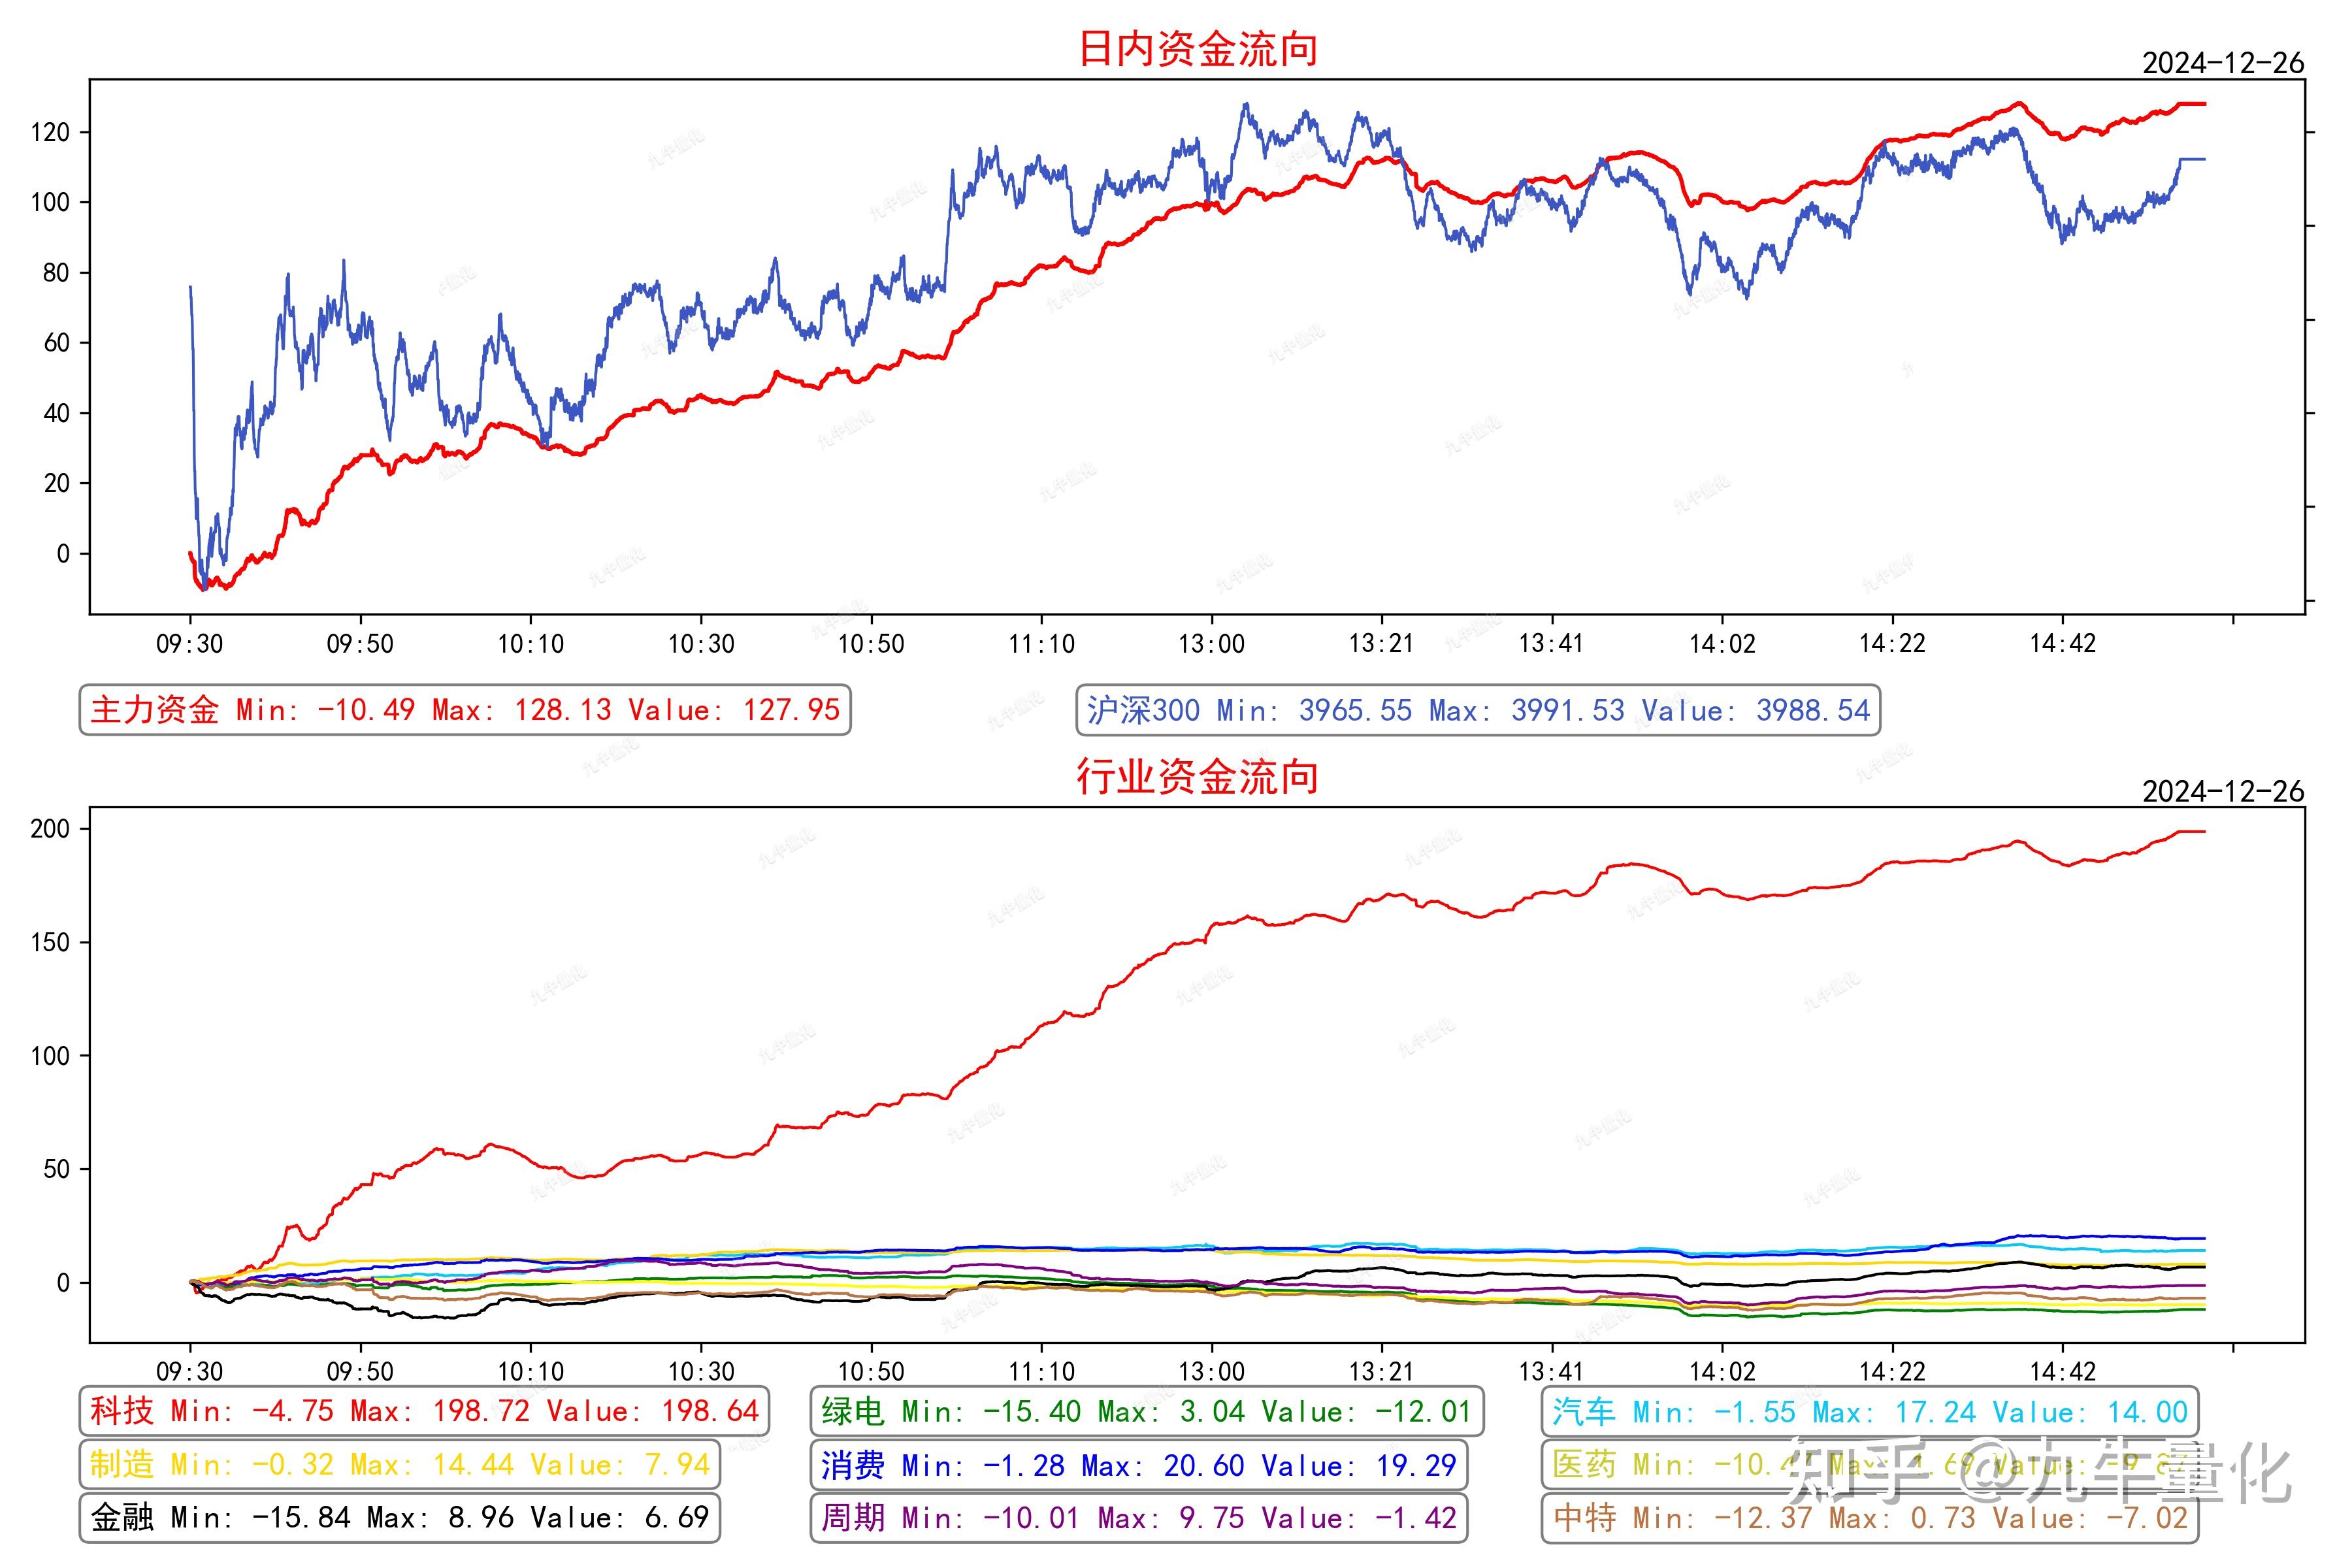Click the 10:10 time label under the 行业资金流向 chart

coord(531,1371)
